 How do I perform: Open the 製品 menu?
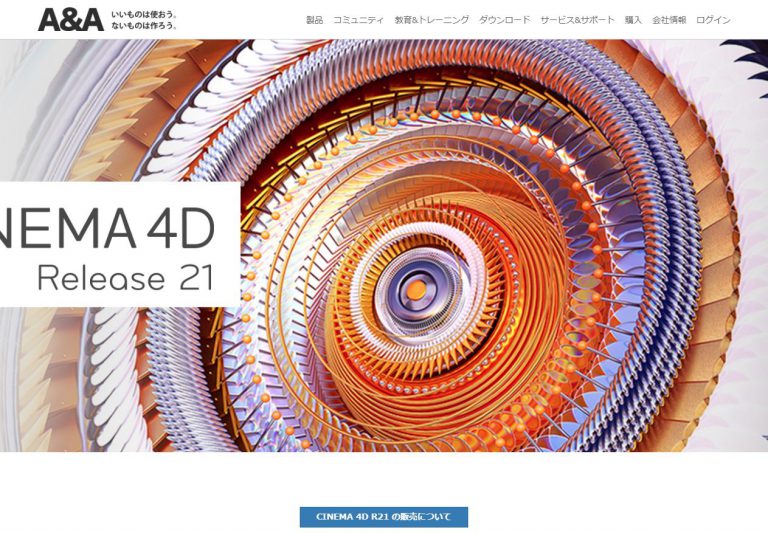(x=314, y=20)
